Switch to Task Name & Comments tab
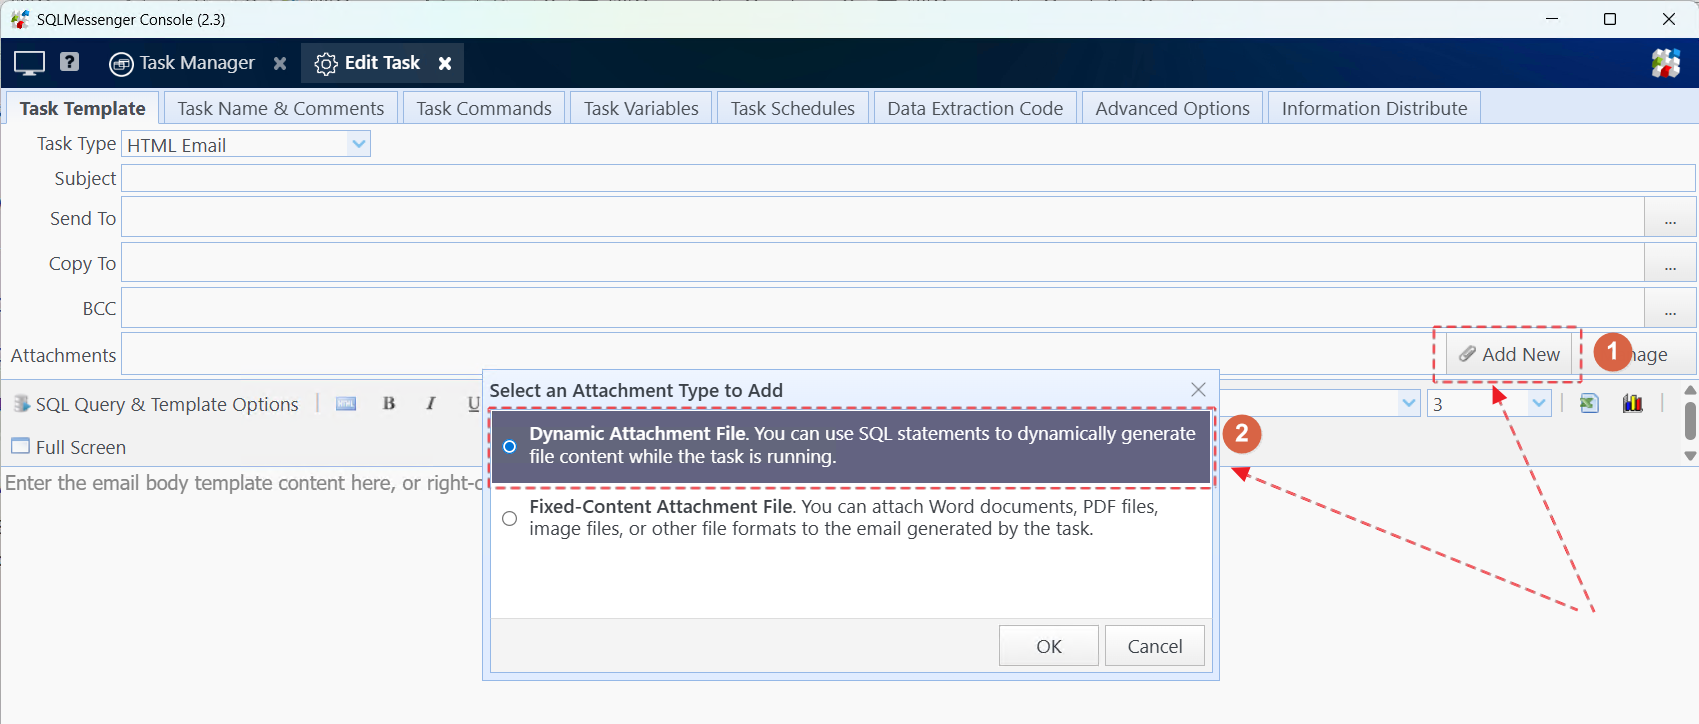This screenshot has height=724, width=1699. click(281, 108)
